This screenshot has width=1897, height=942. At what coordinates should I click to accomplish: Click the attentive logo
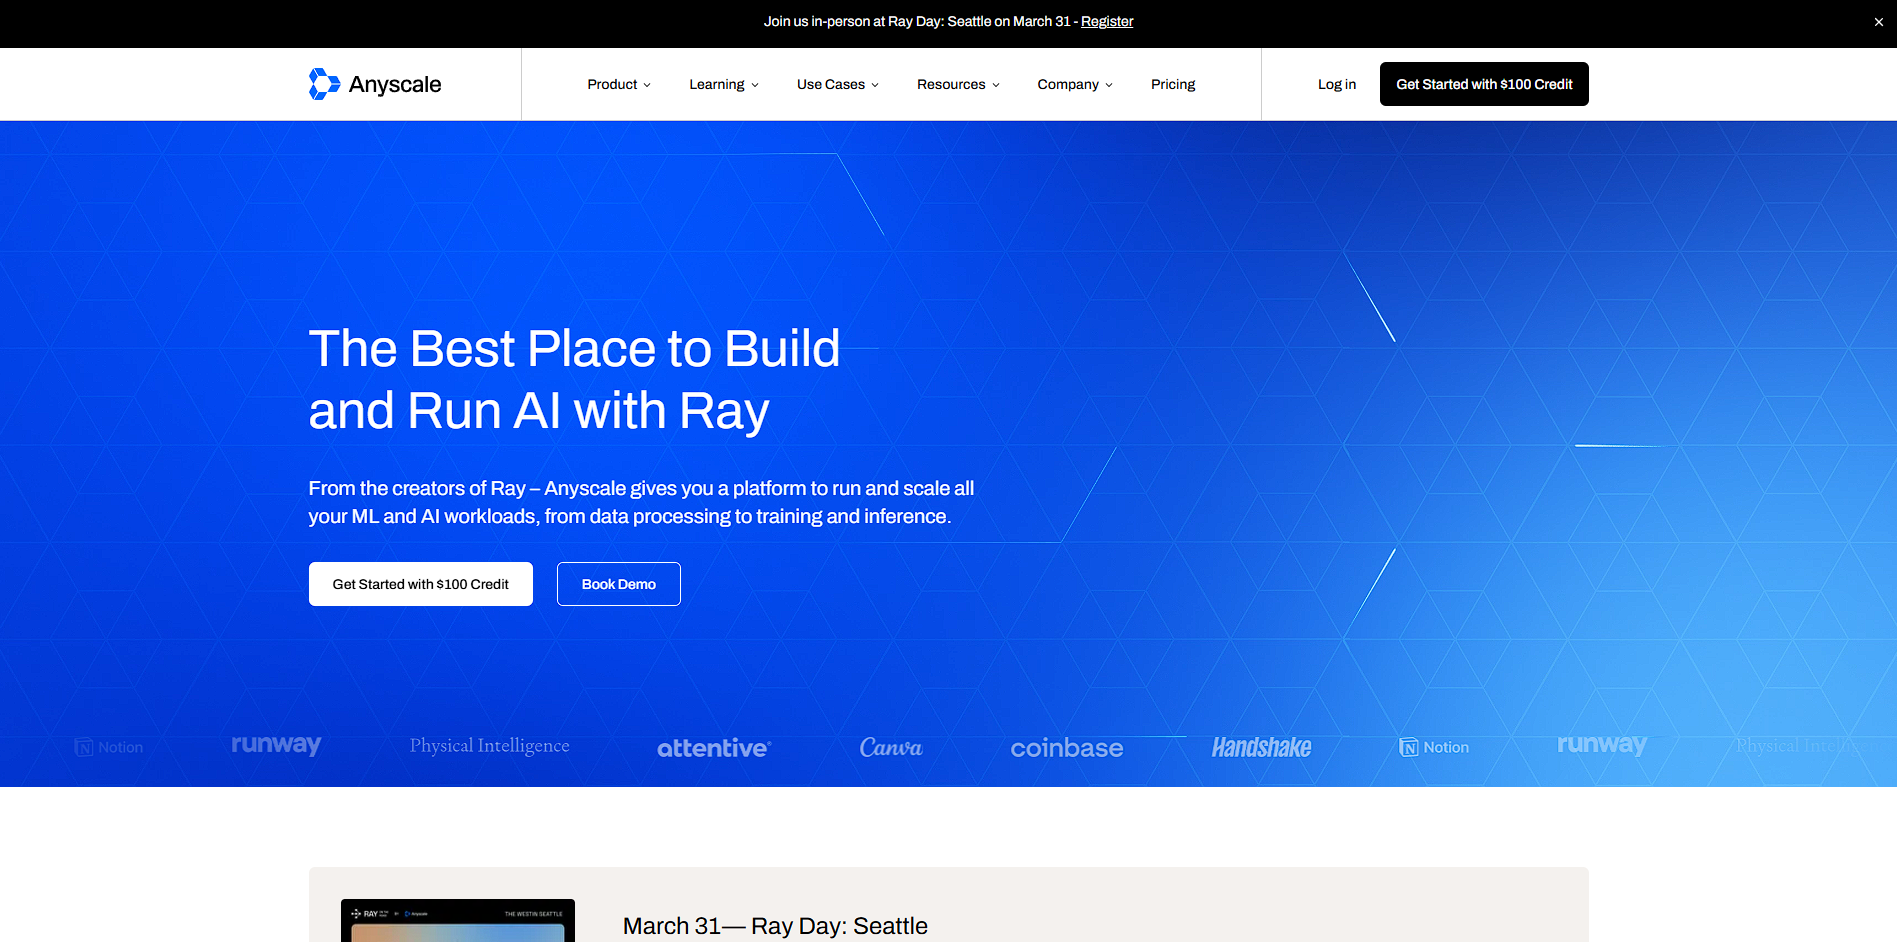714,748
